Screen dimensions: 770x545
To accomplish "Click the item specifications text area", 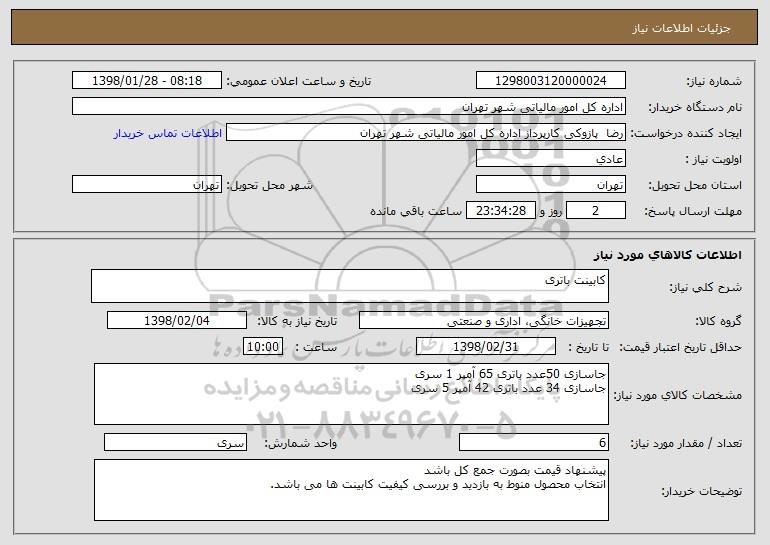I will [351, 394].
